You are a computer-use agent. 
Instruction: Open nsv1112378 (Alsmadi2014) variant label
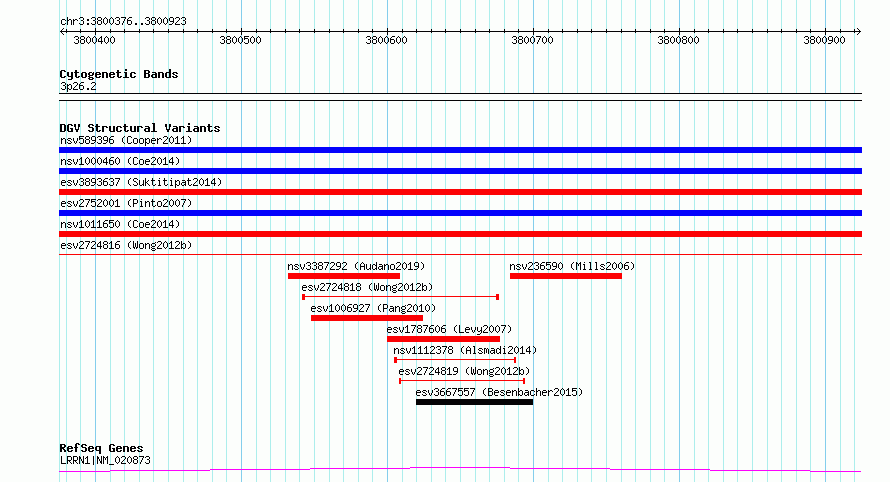(x=465, y=350)
